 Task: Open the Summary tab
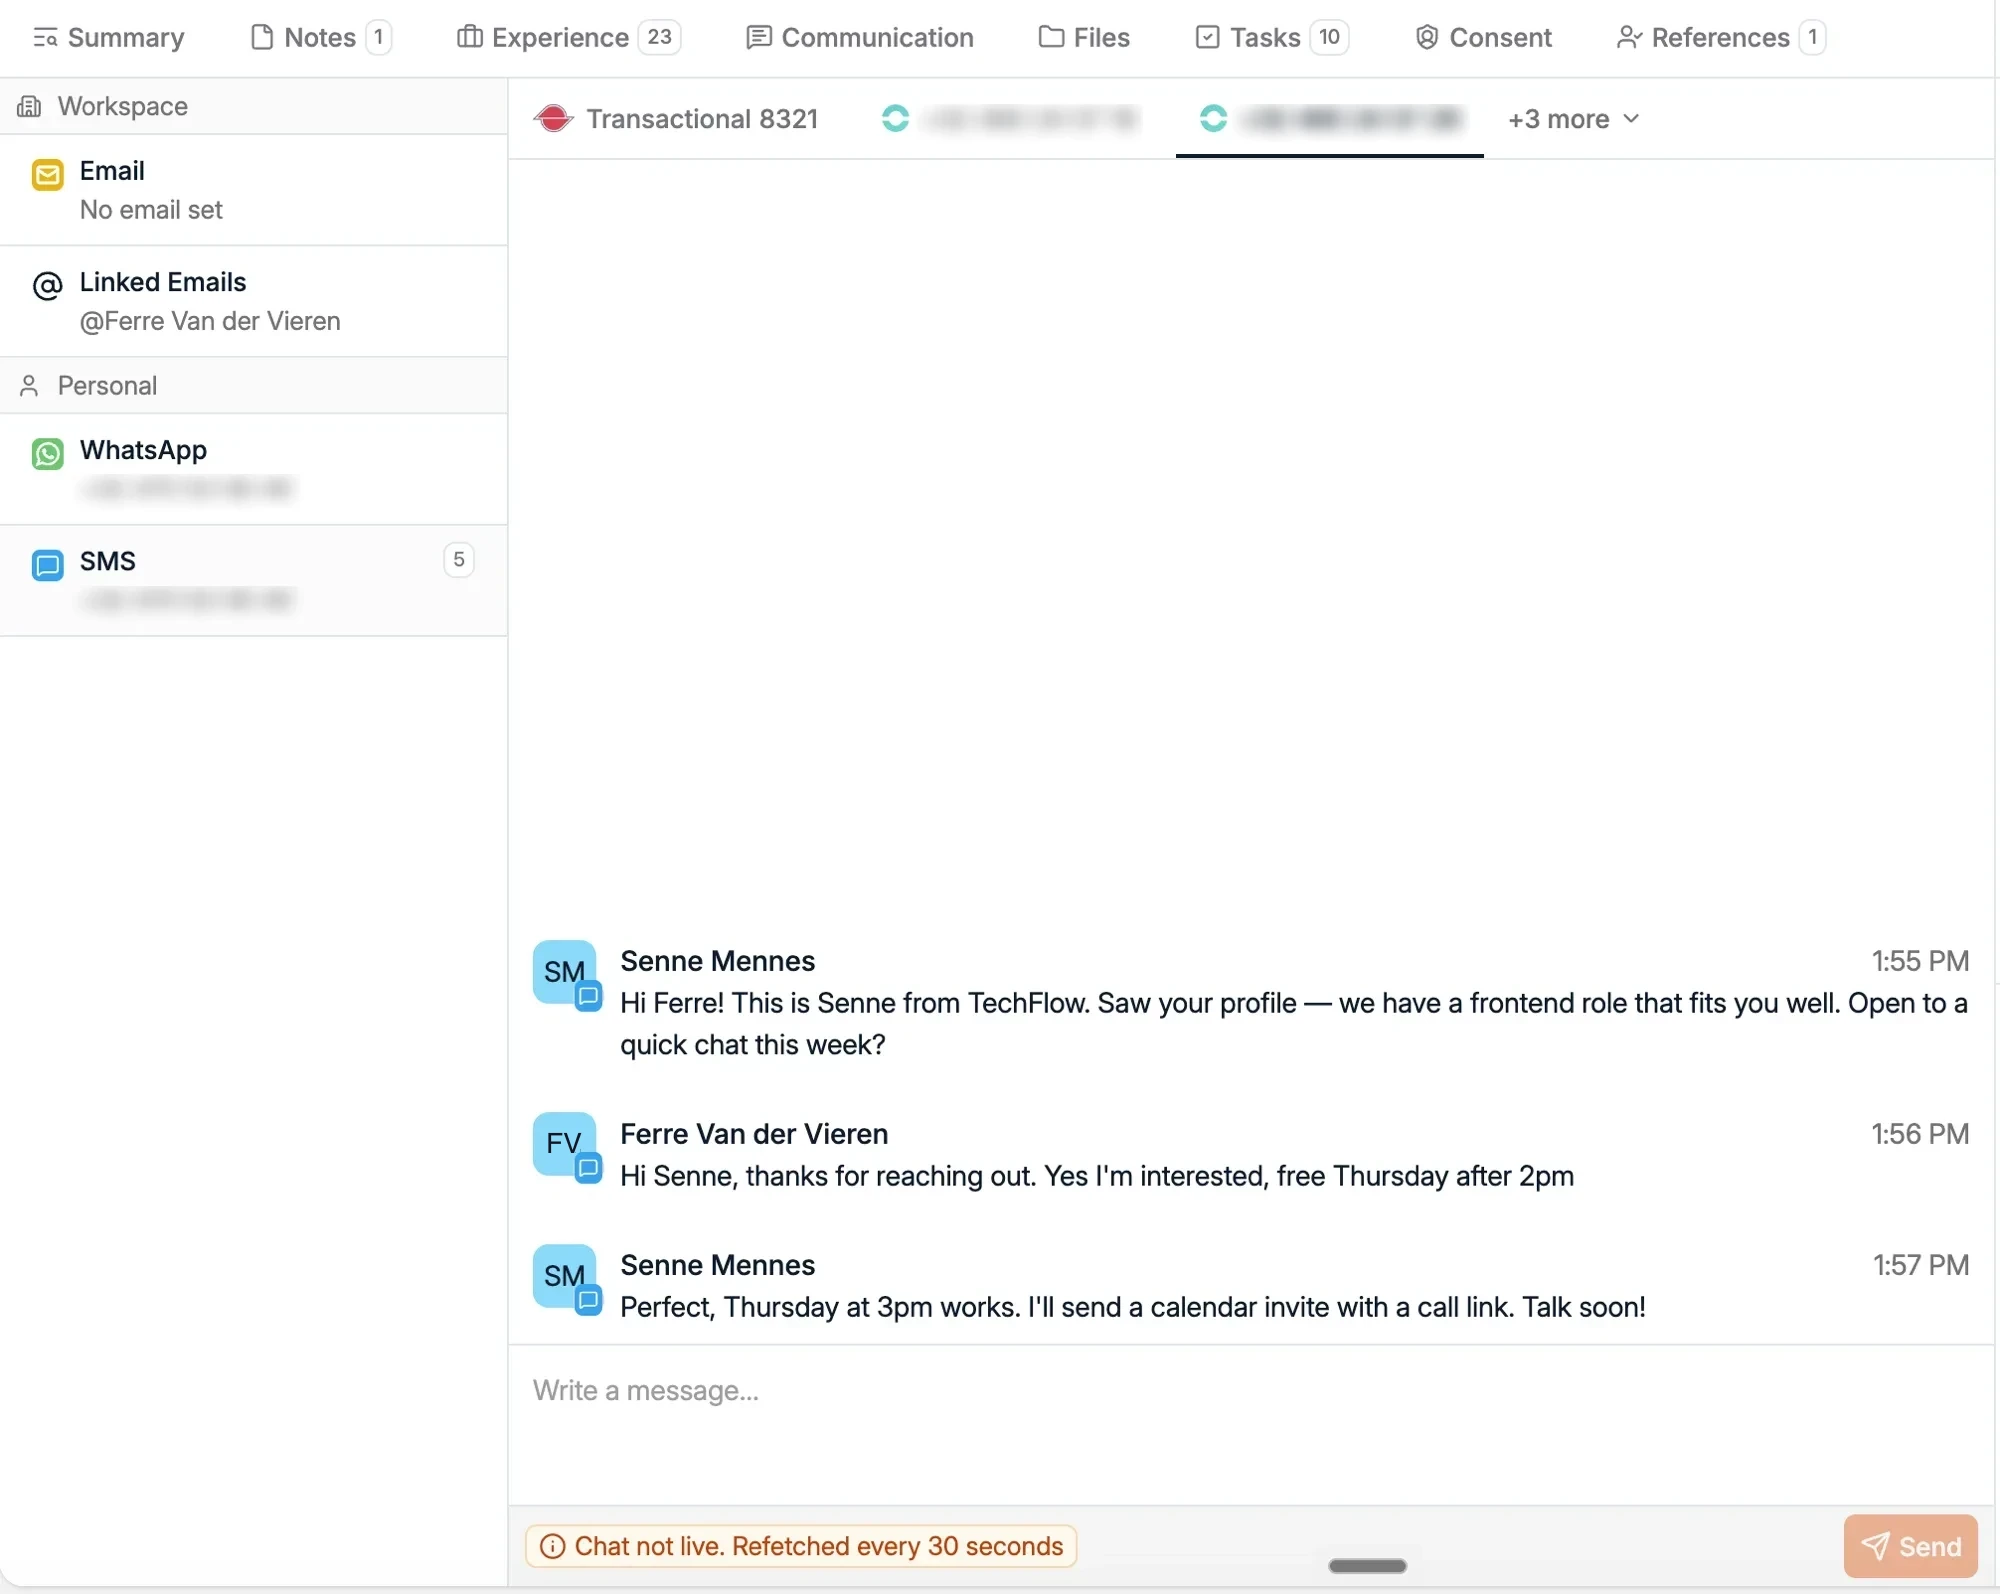[x=108, y=37]
